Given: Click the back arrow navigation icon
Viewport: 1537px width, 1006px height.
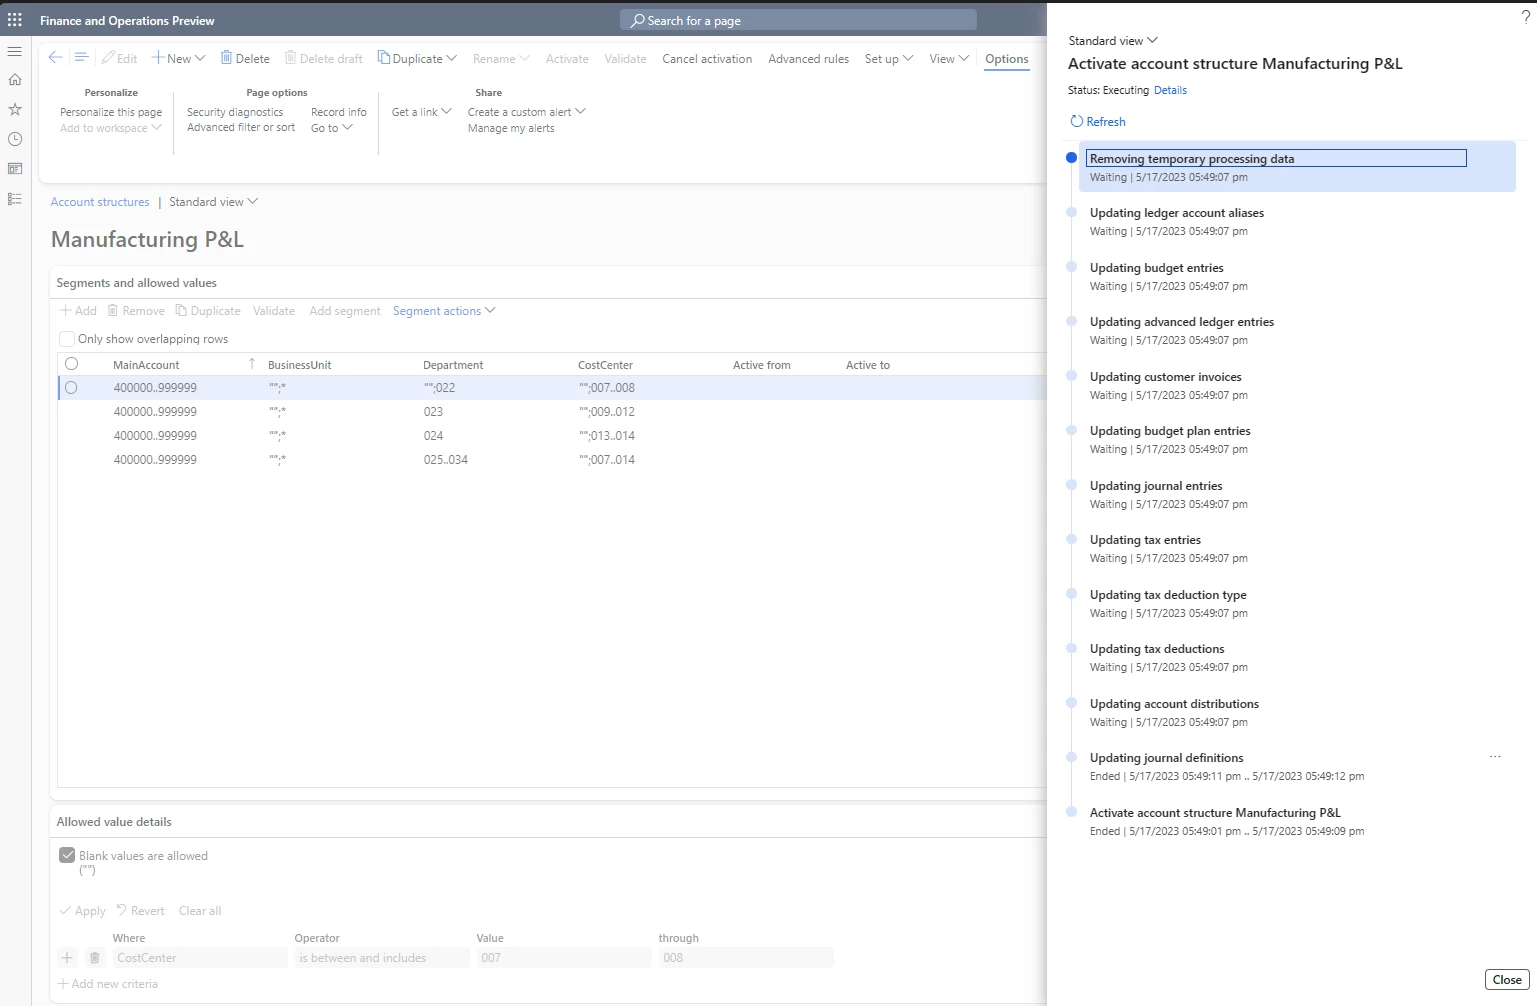Looking at the screenshot, I should point(55,57).
